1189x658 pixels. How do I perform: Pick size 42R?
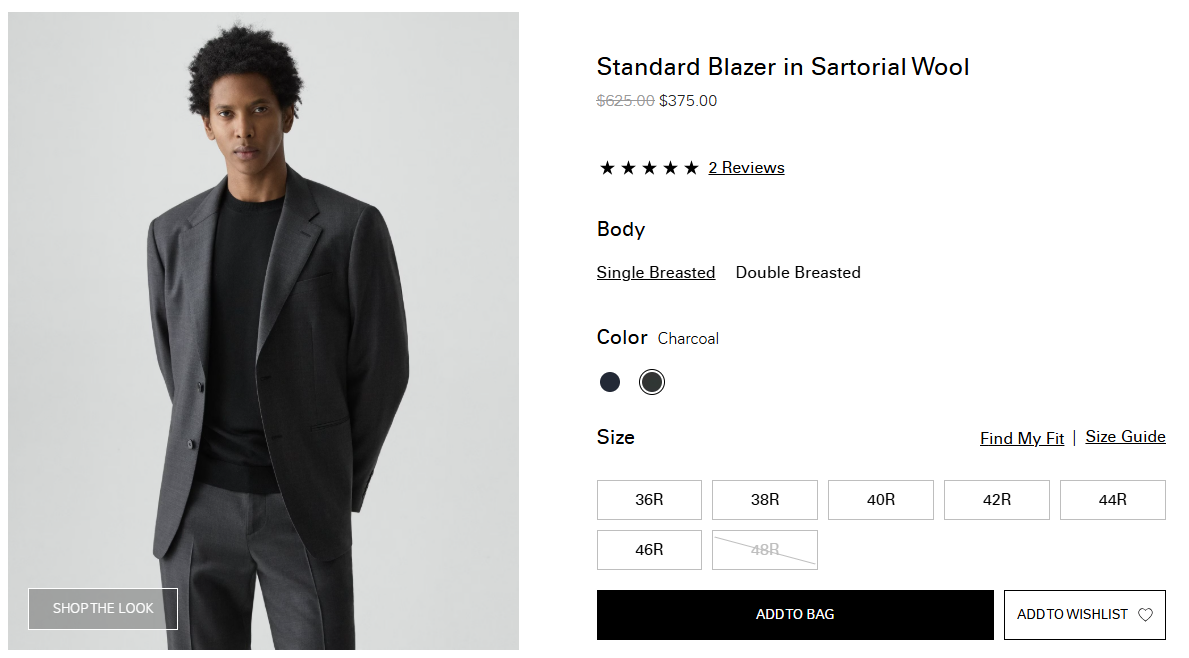point(996,500)
